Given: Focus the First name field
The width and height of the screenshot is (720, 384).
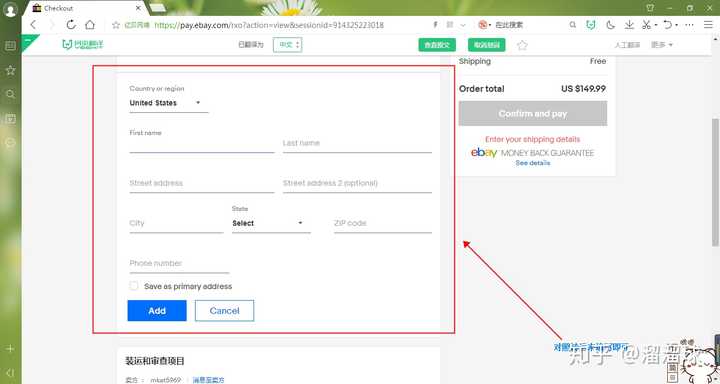Looking at the screenshot, I should [202, 144].
